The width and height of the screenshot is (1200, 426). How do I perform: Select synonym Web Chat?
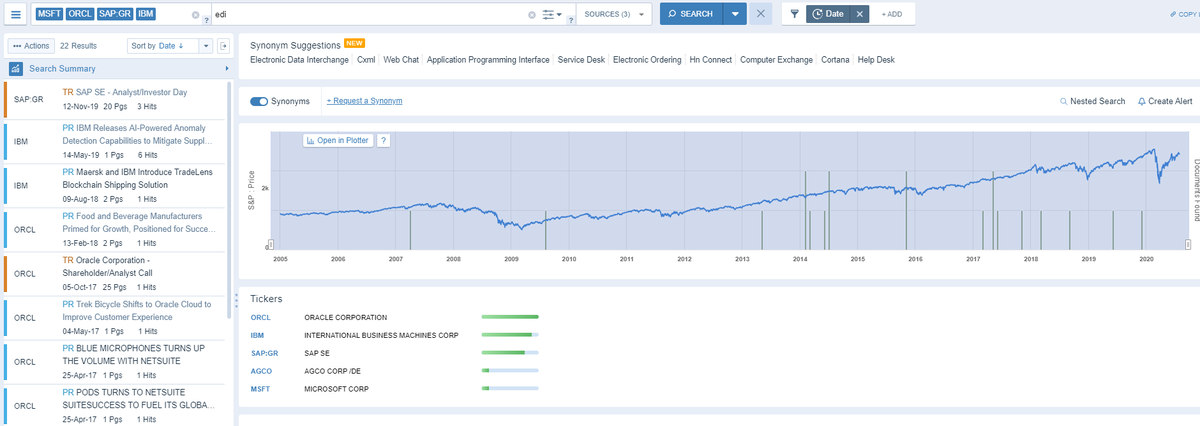pos(402,60)
